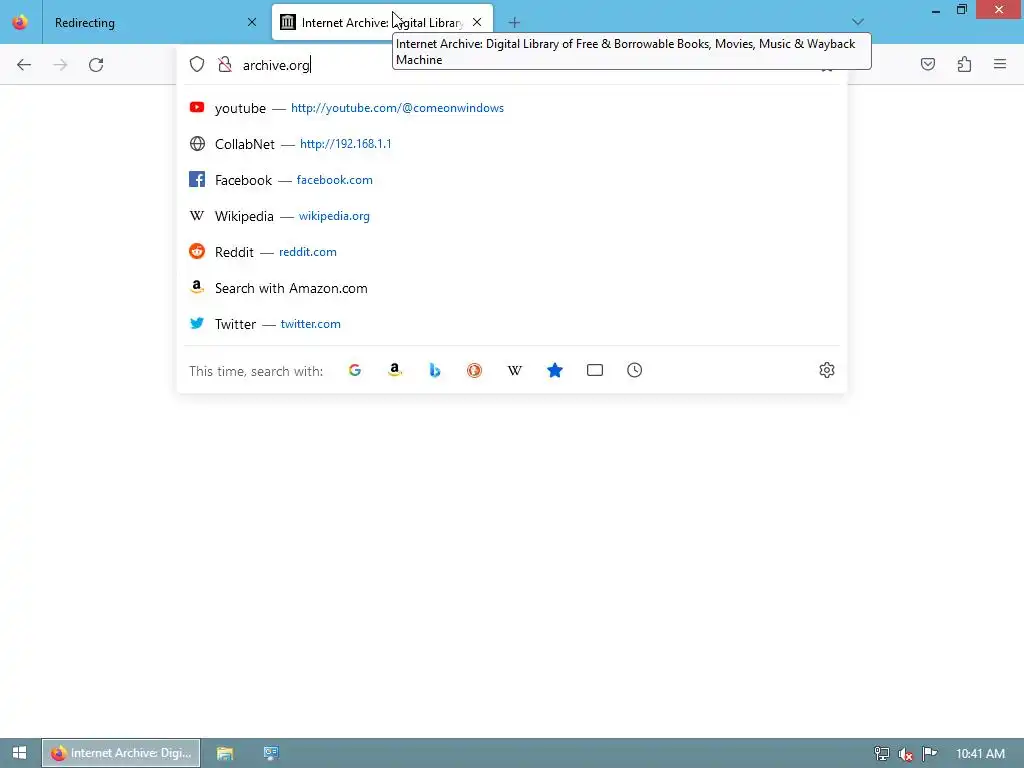
Task: Search this time with Google
Action: point(355,370)
